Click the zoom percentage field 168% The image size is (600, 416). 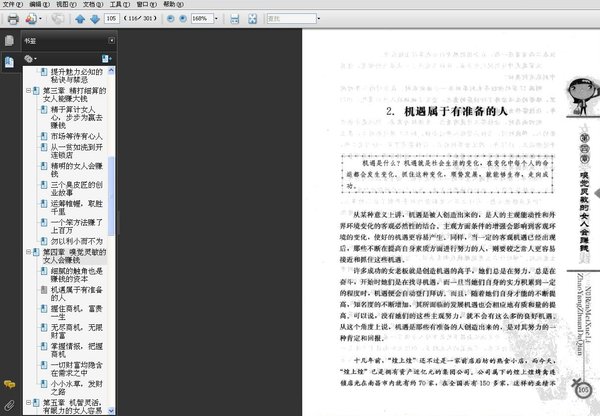[202, 18]
